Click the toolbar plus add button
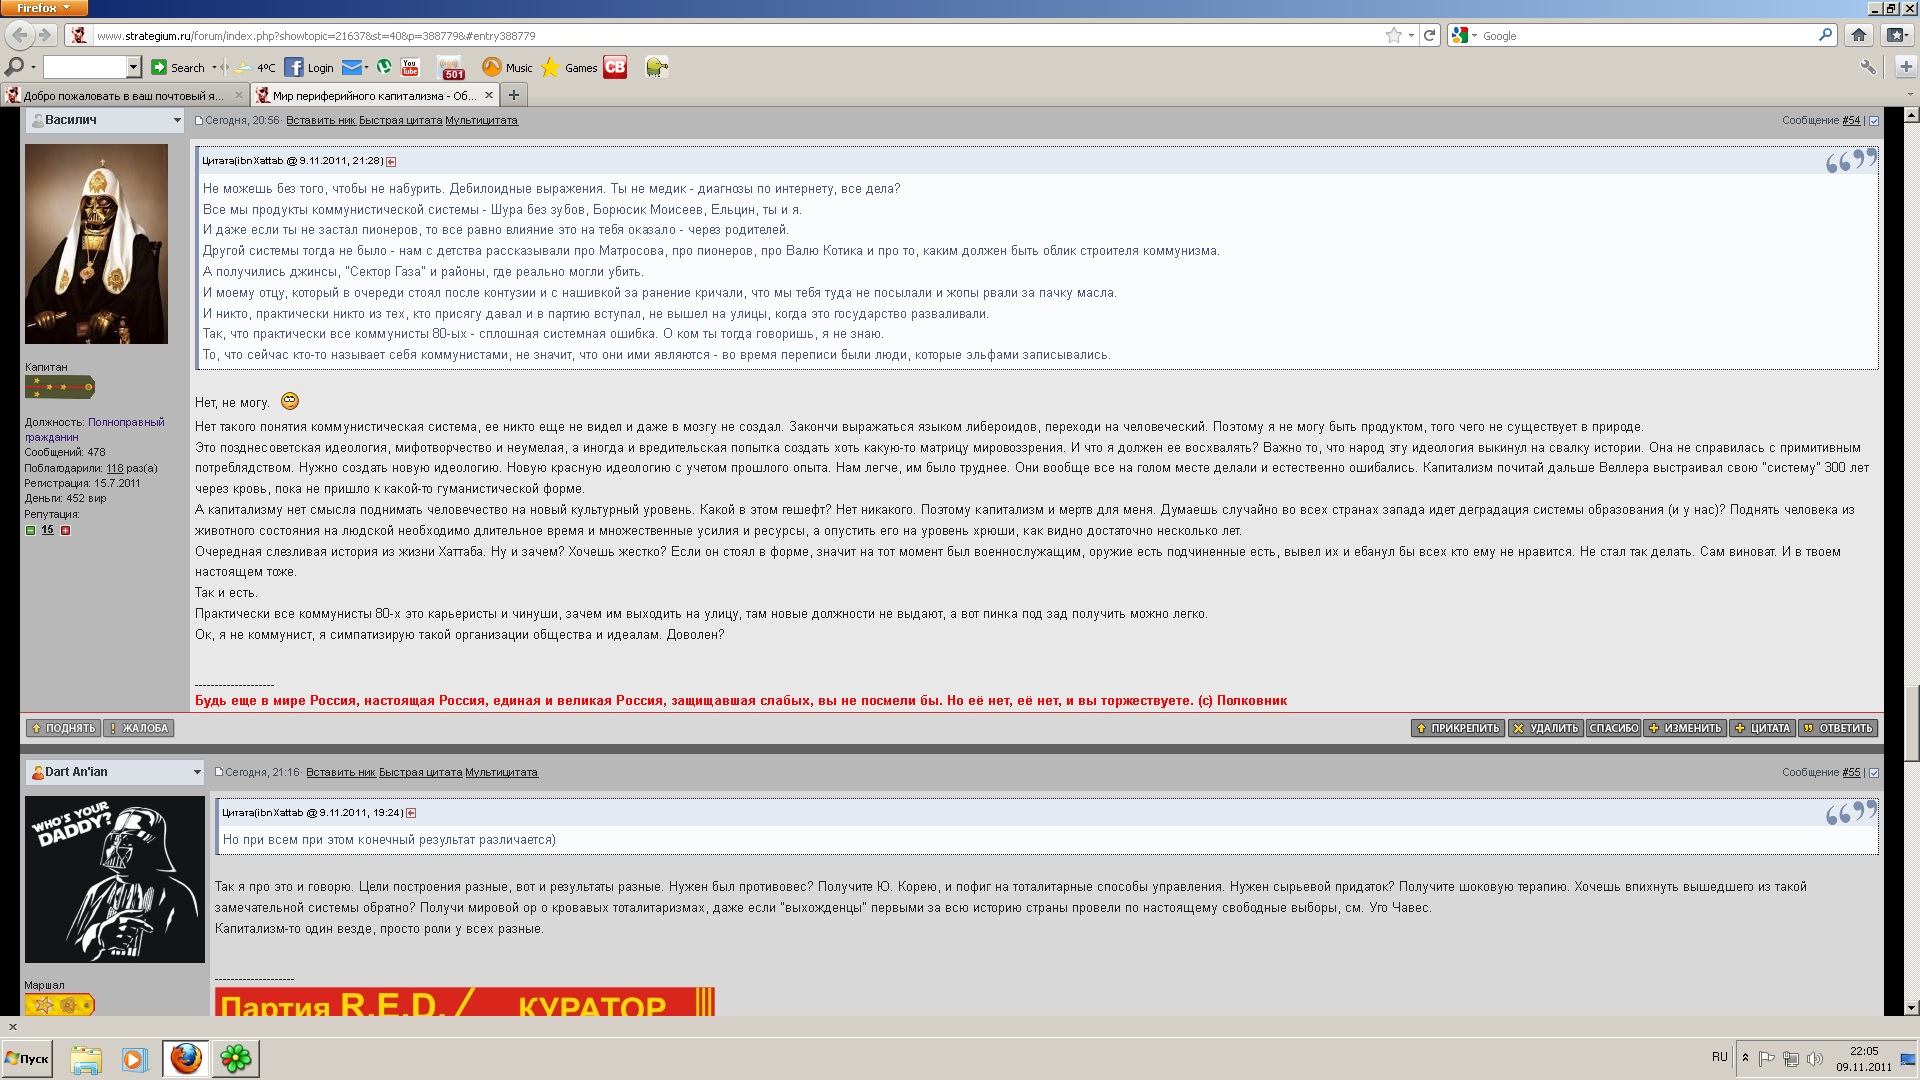1920x1080 pixels. pyautogui.click(x=1905, y=67)
